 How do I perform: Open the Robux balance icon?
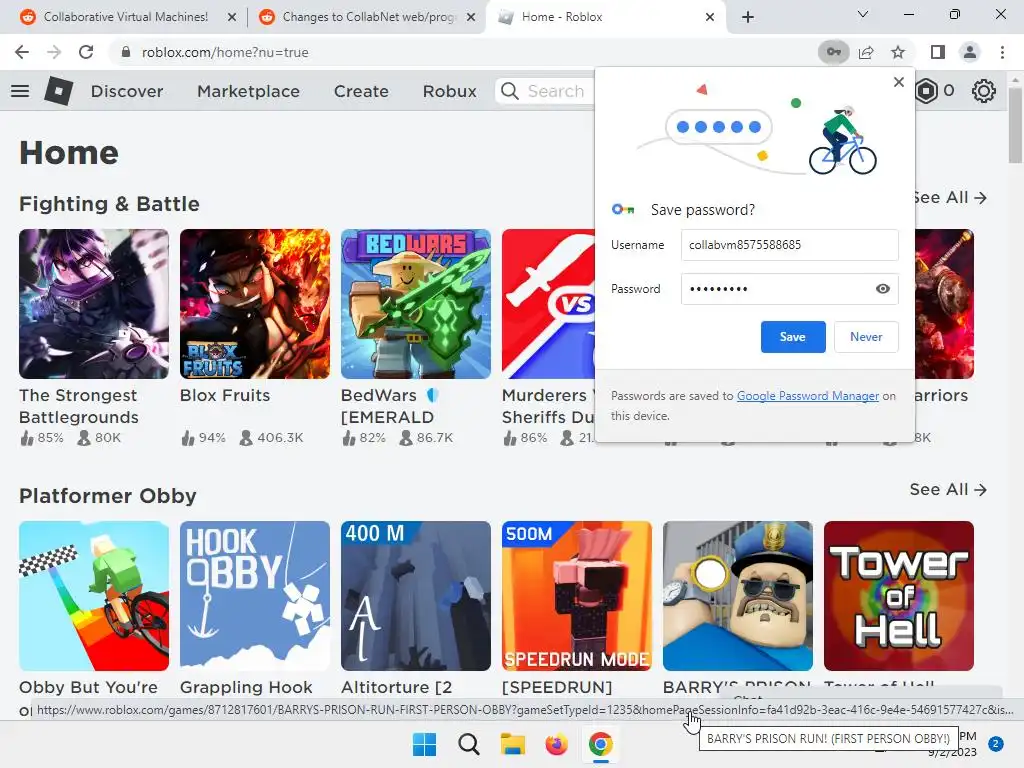(926, 91)
